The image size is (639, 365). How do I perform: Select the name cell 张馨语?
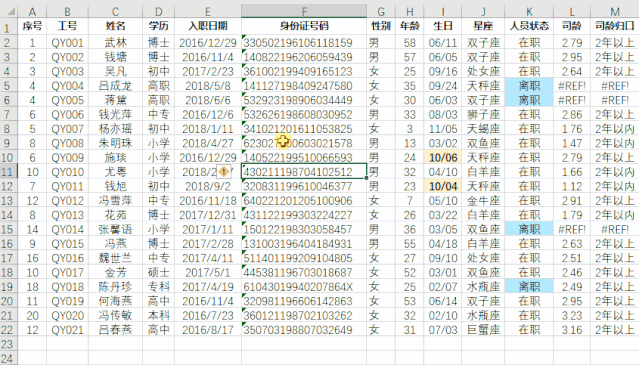click(x=115, y=229)
